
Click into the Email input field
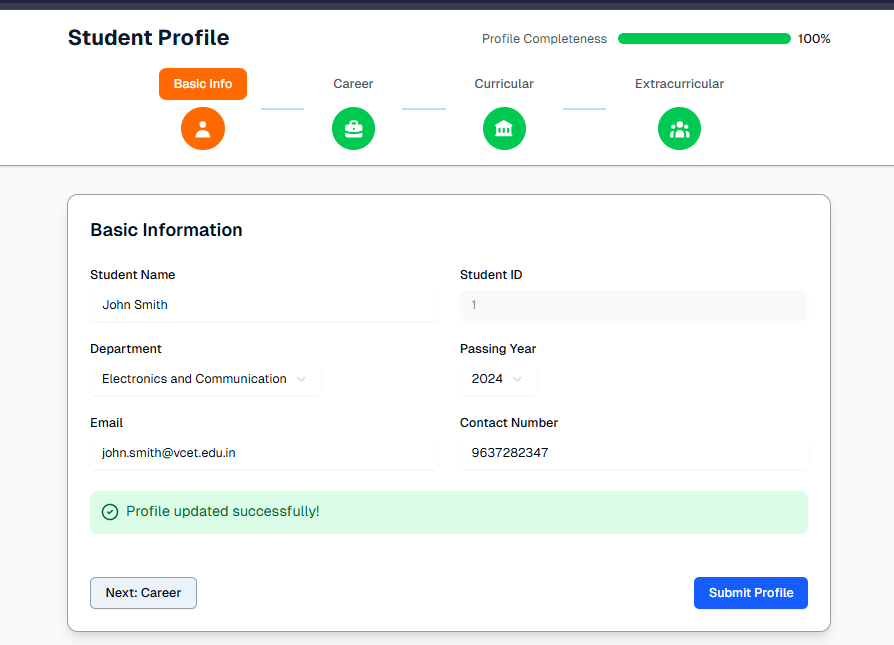[x=264, y=453]
